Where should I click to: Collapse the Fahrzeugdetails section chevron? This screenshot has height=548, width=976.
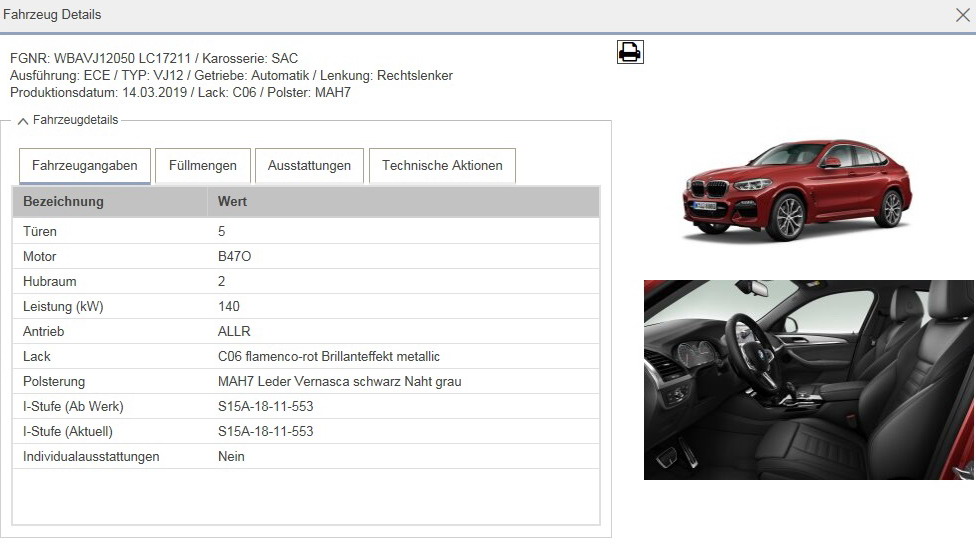pos(22,121)
